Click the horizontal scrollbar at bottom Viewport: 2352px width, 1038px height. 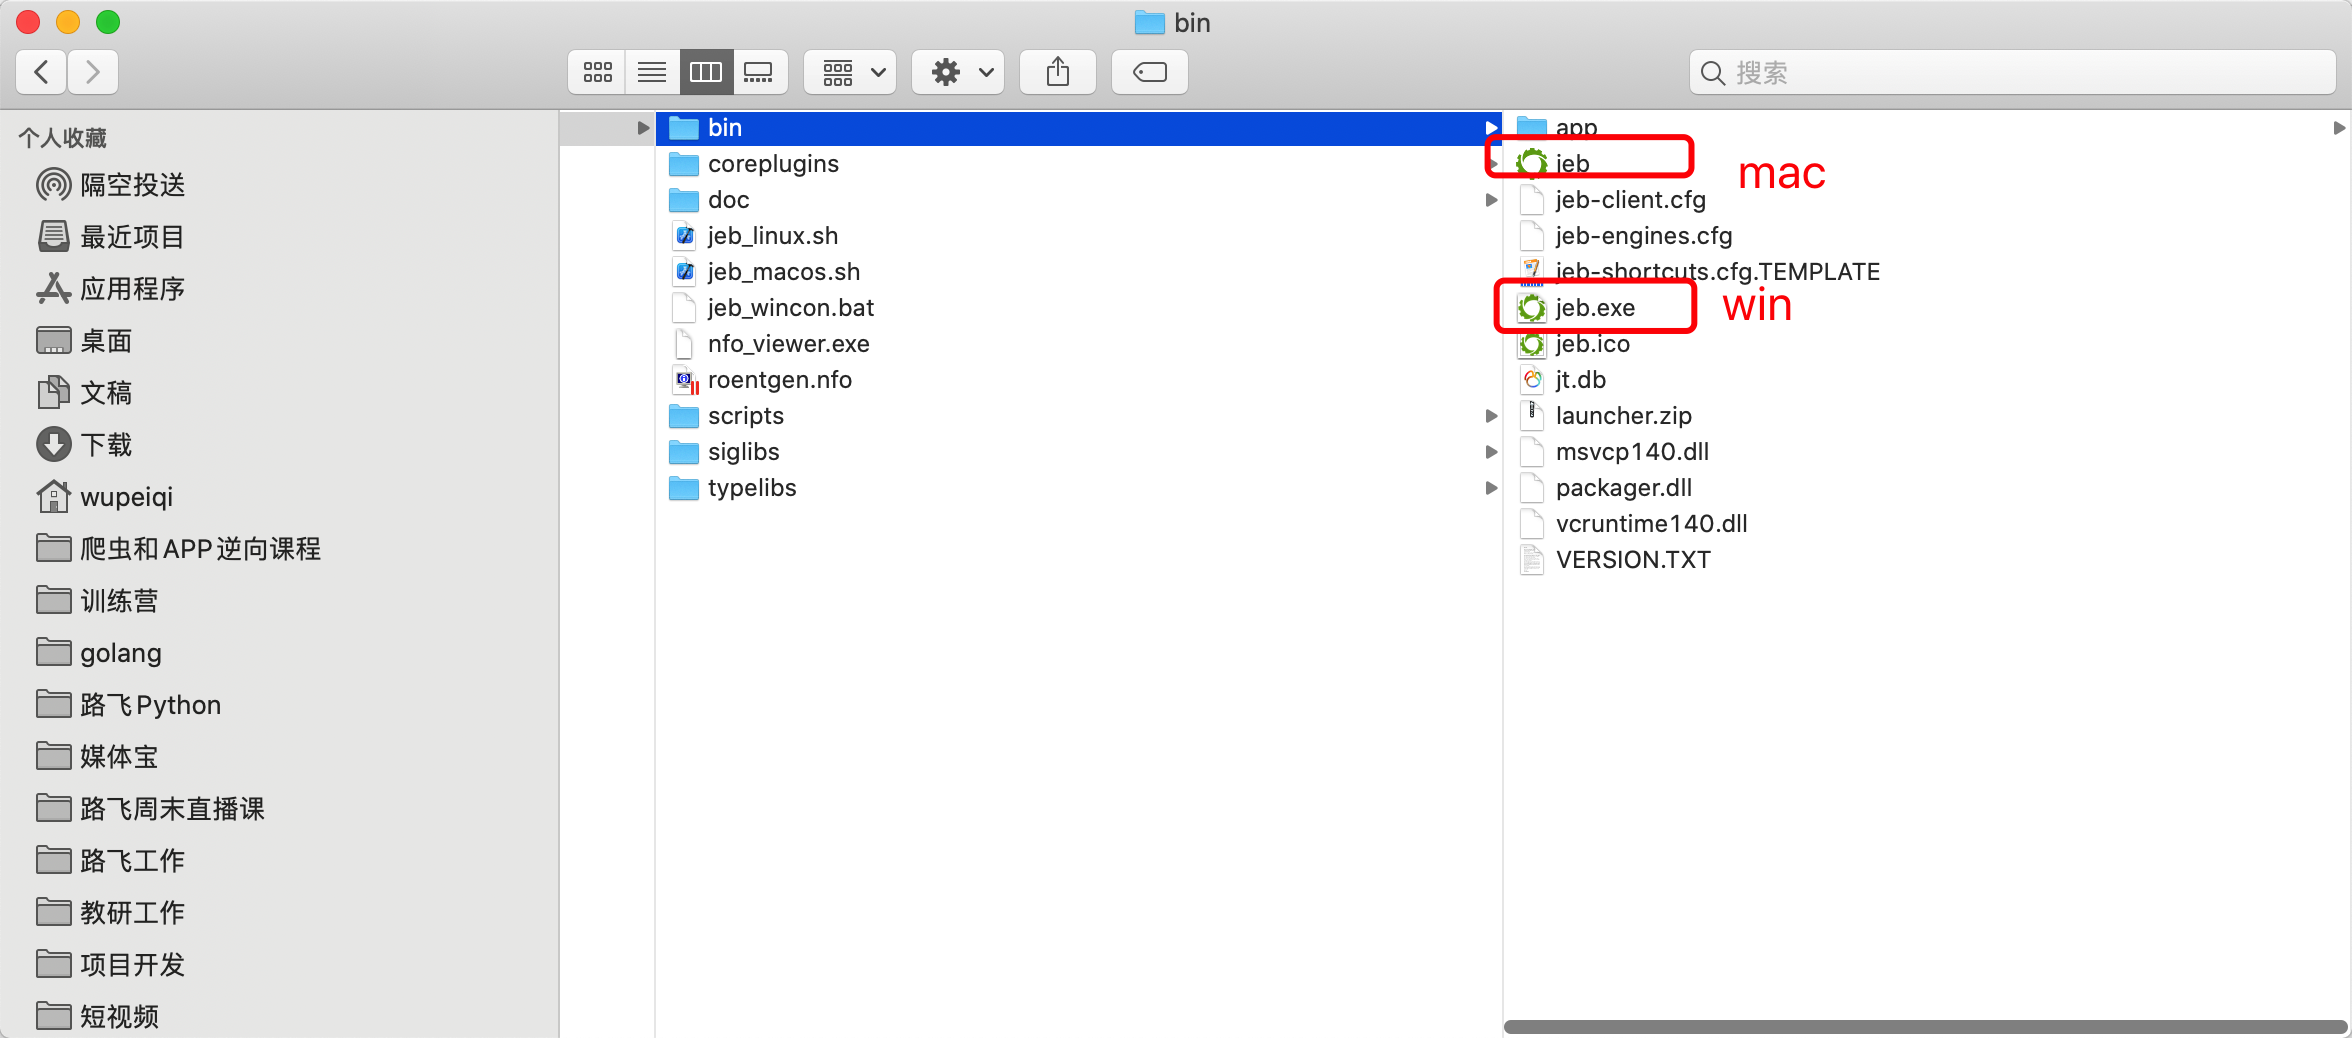click(1926, 1027)
